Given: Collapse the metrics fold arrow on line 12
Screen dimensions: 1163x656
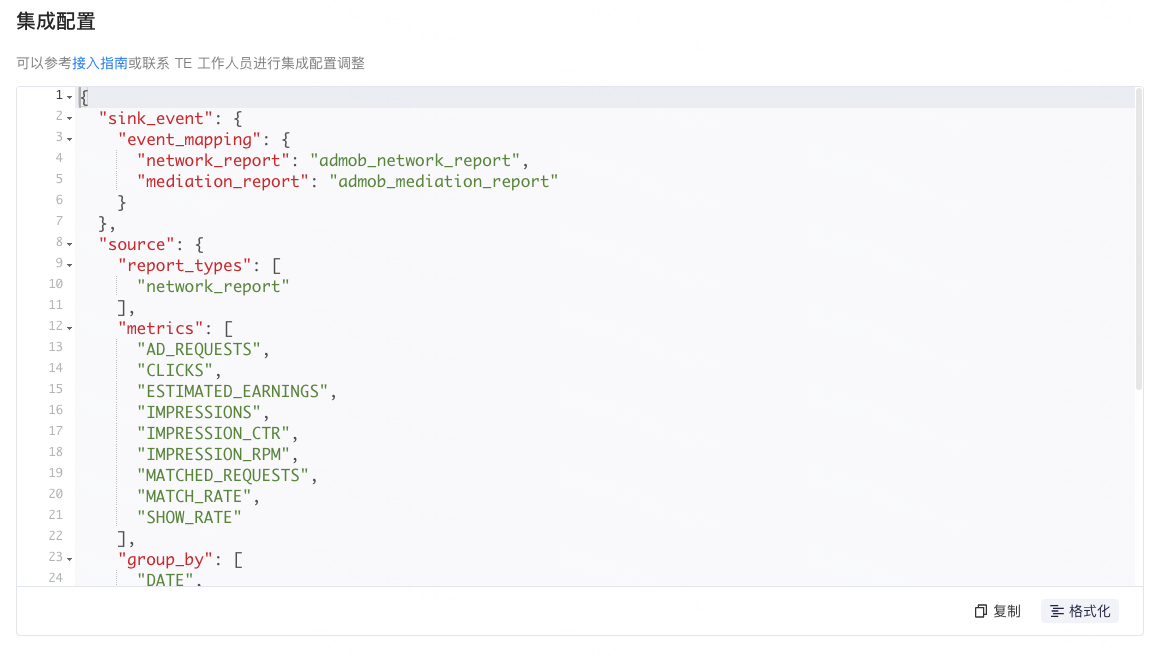Looking at the screenshot, I should pyautogui.click(x=69, y=328).
